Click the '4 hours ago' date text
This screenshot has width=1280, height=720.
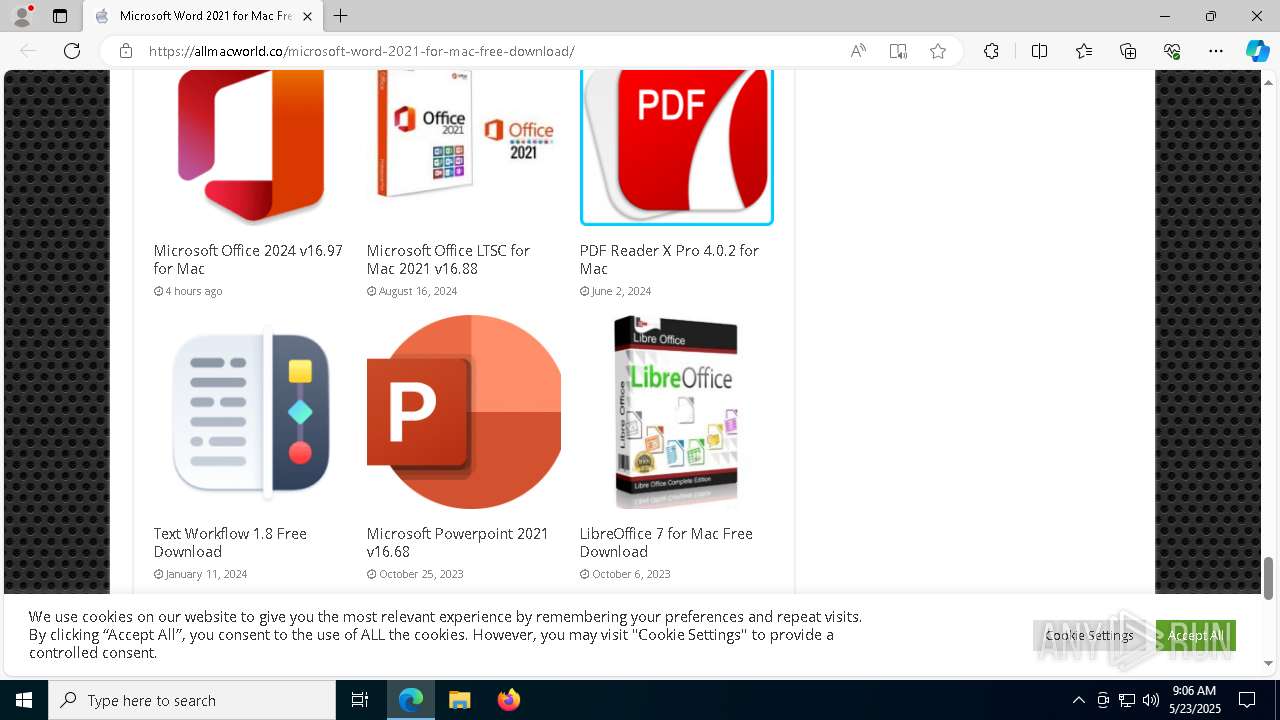[x=194, y=291]
